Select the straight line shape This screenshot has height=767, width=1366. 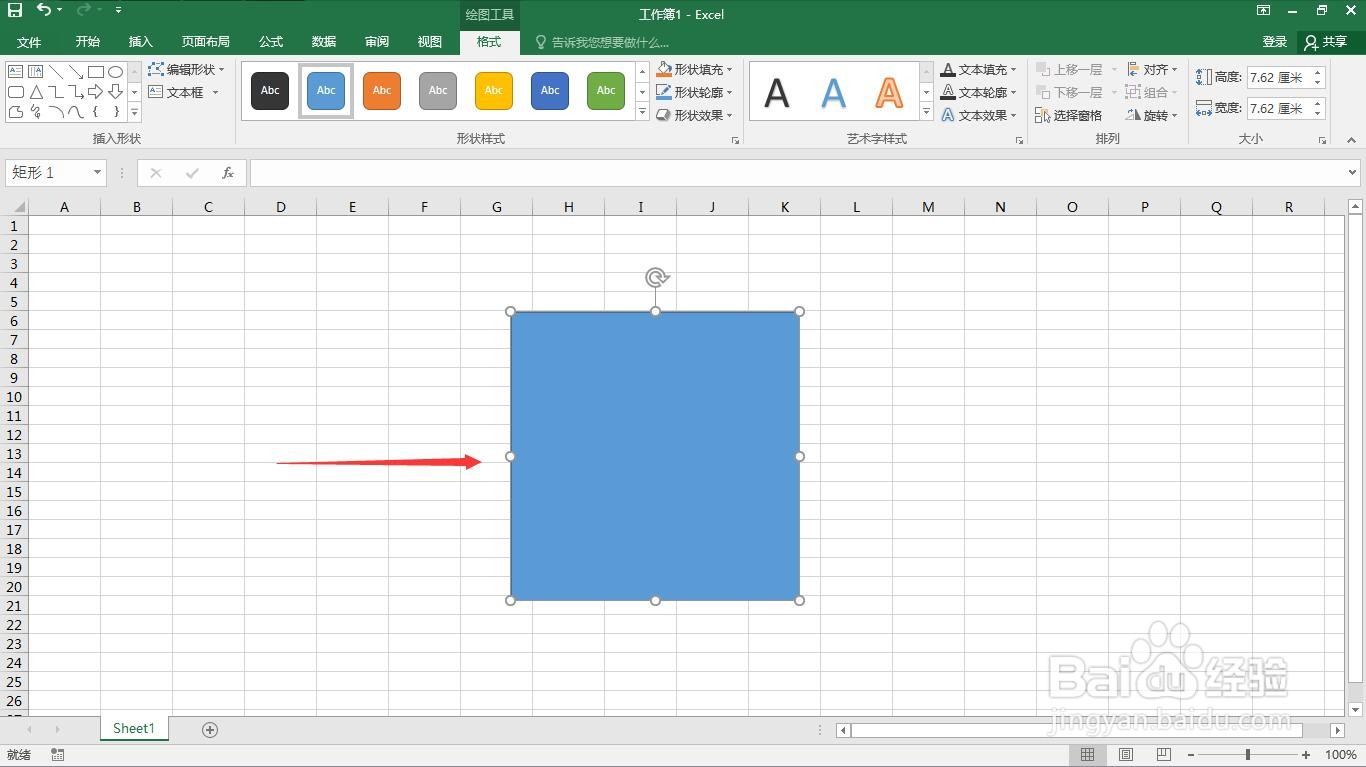[x=56, y=71]
